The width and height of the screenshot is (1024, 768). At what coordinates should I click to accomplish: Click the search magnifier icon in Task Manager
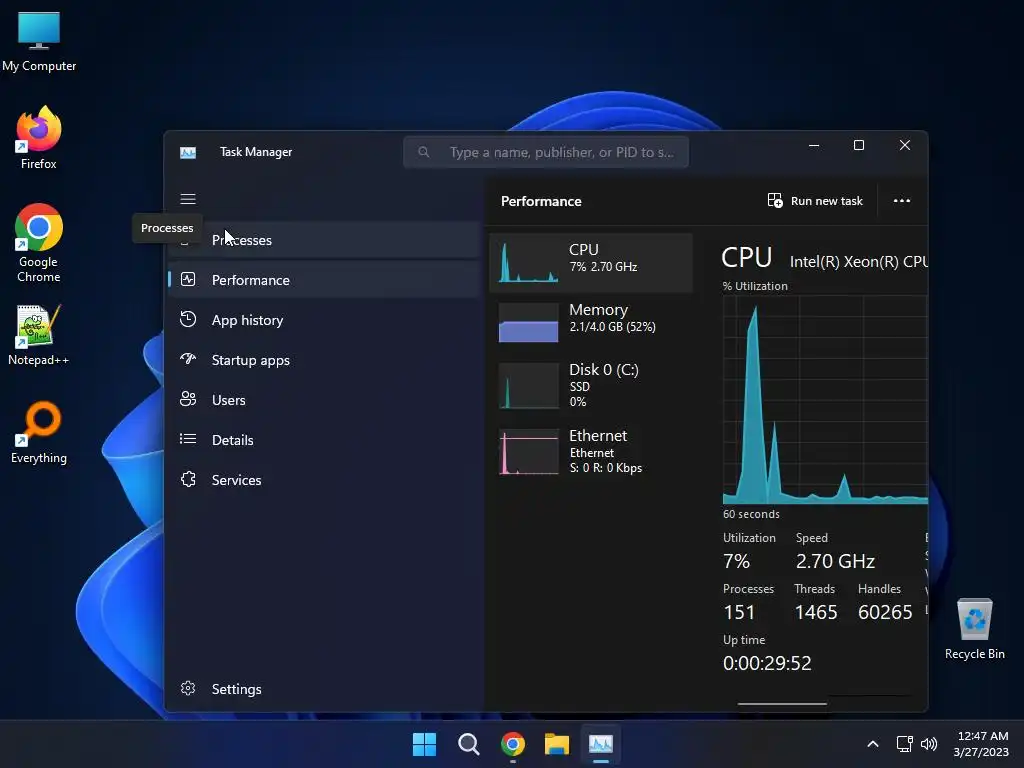[x=424, y=152]
